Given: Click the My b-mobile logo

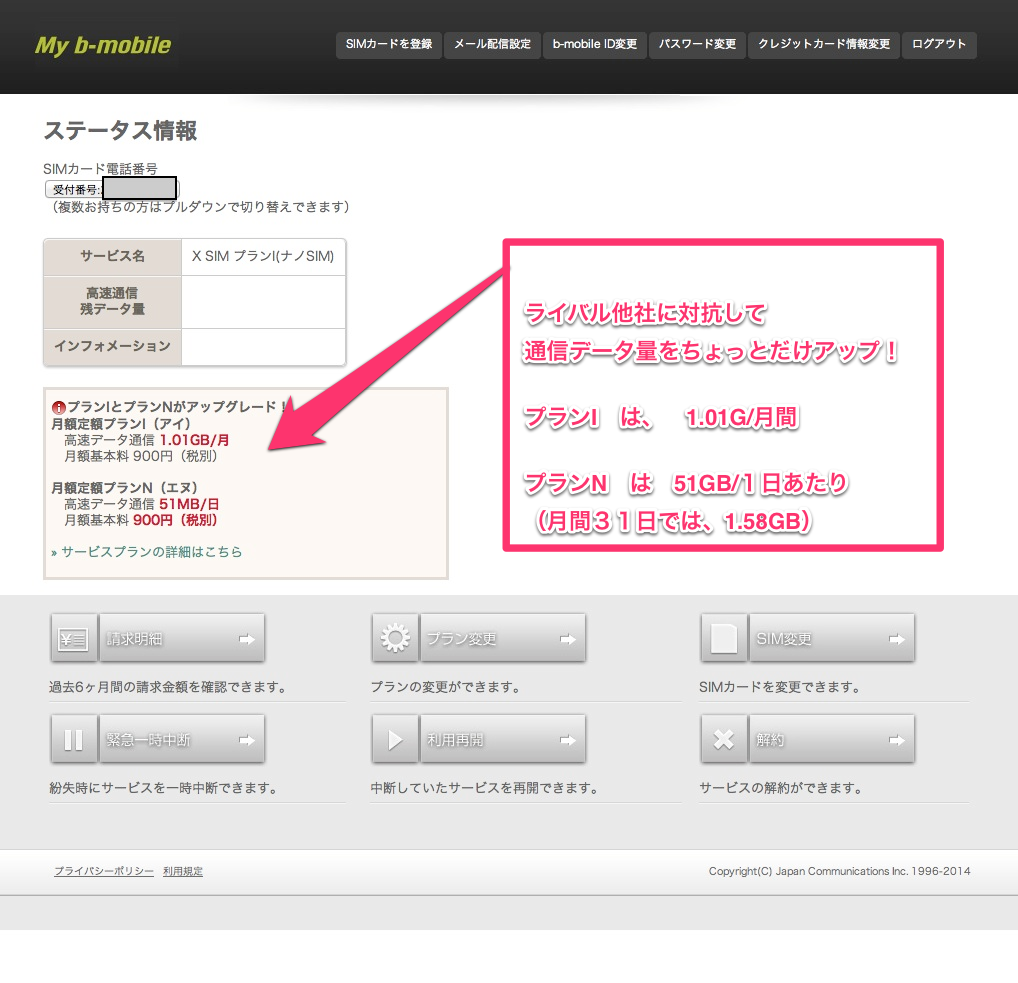Looking at the screenshot, I should point(103,46).
